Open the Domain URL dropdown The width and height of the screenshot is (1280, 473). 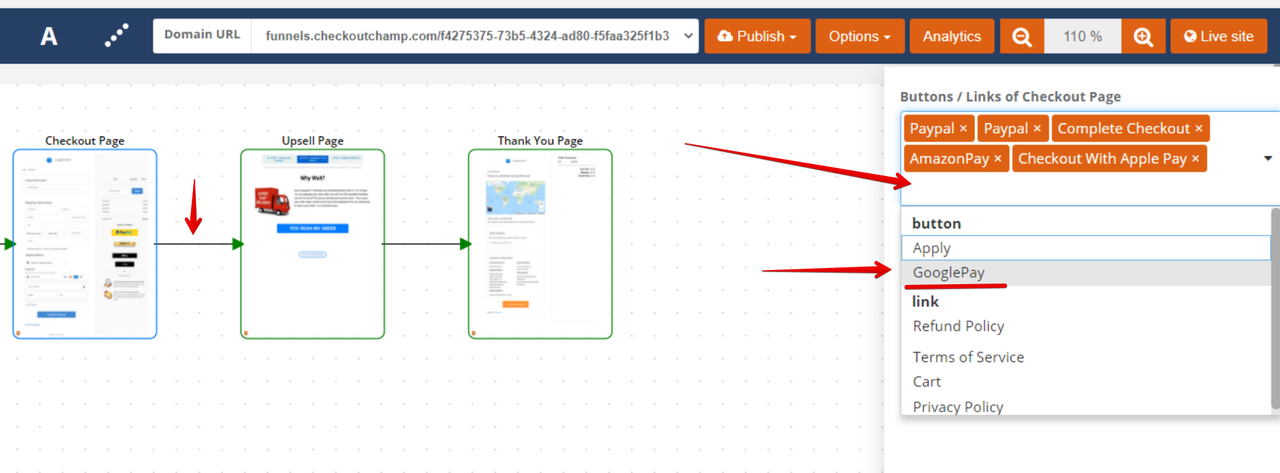474,37
